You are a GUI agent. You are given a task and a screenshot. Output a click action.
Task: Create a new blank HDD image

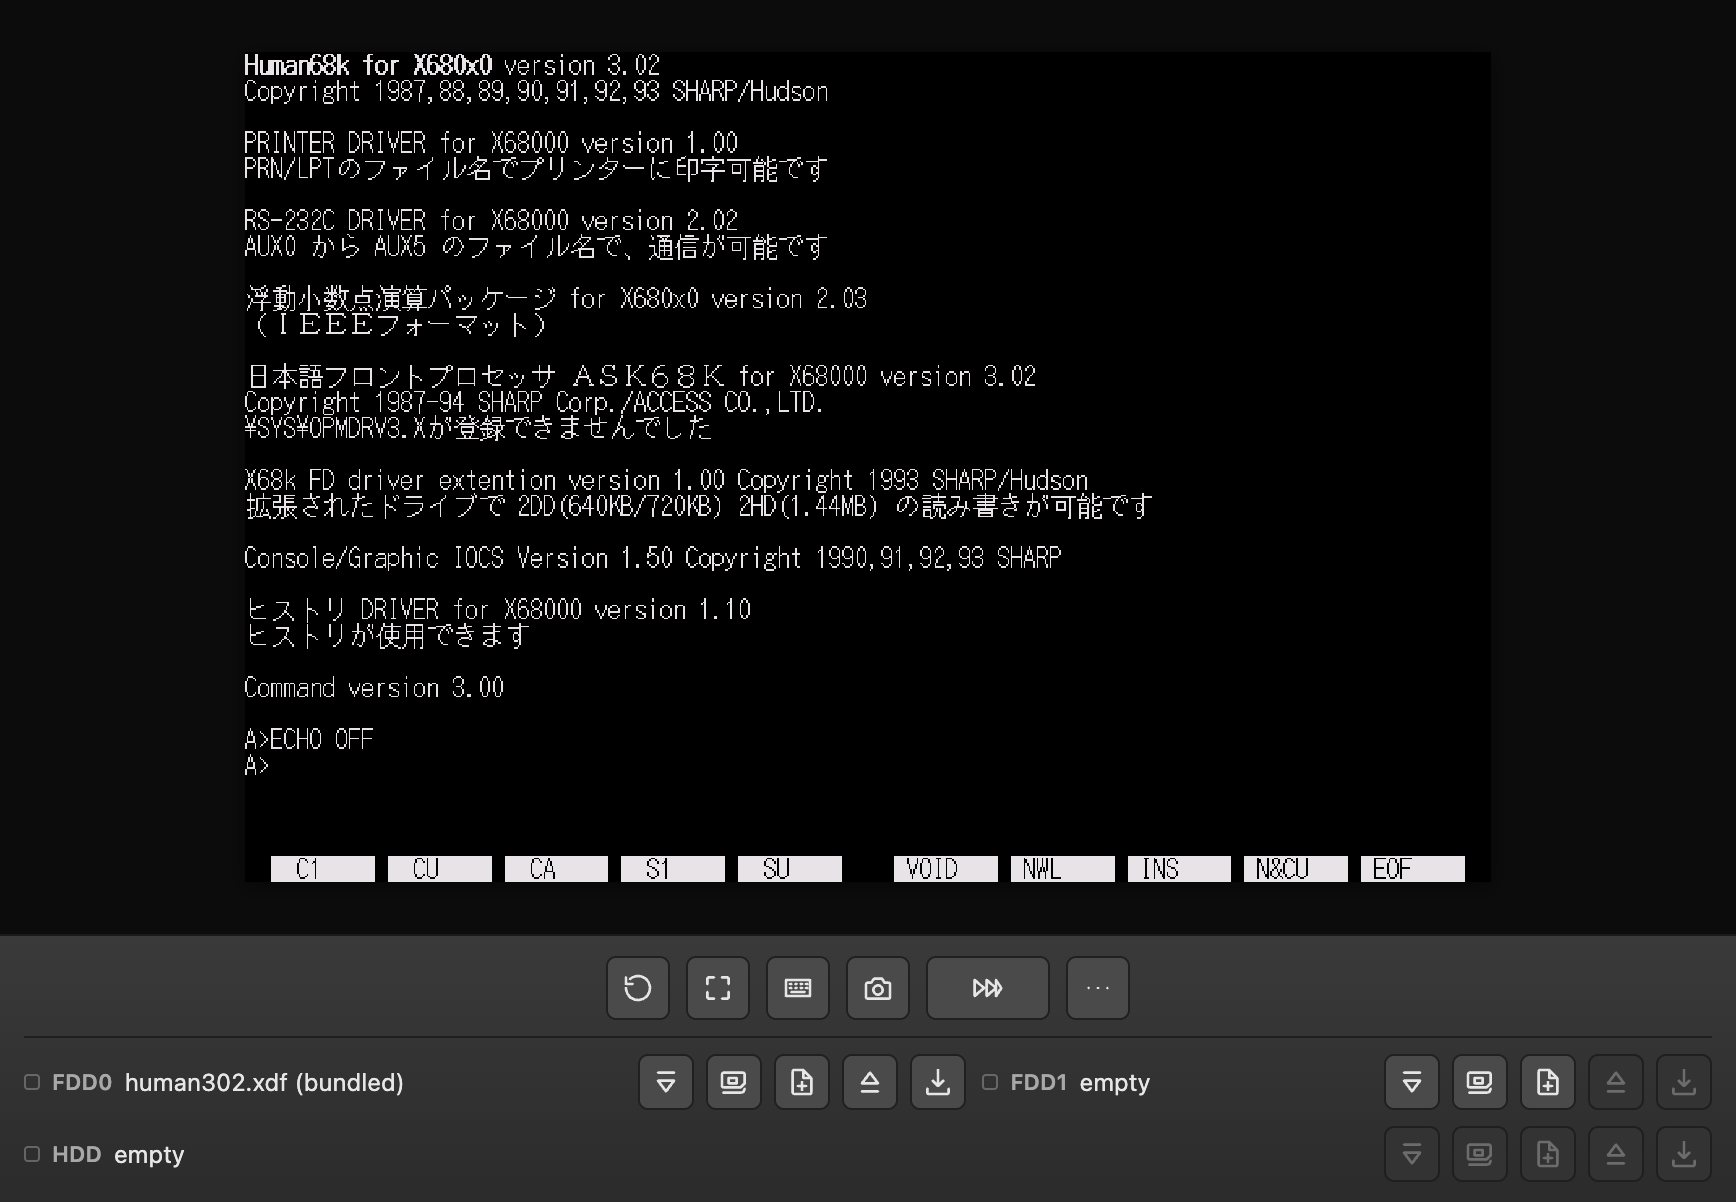[x=1548, y=1154]
